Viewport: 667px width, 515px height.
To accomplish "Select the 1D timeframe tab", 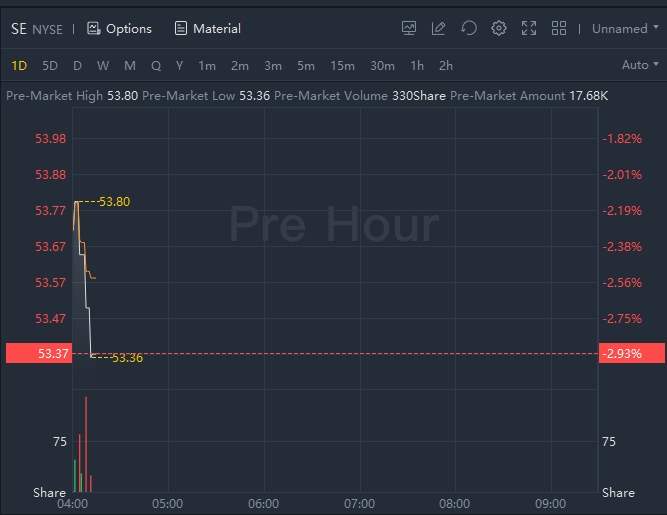I will pyautogui.click(x=19, y=66).
